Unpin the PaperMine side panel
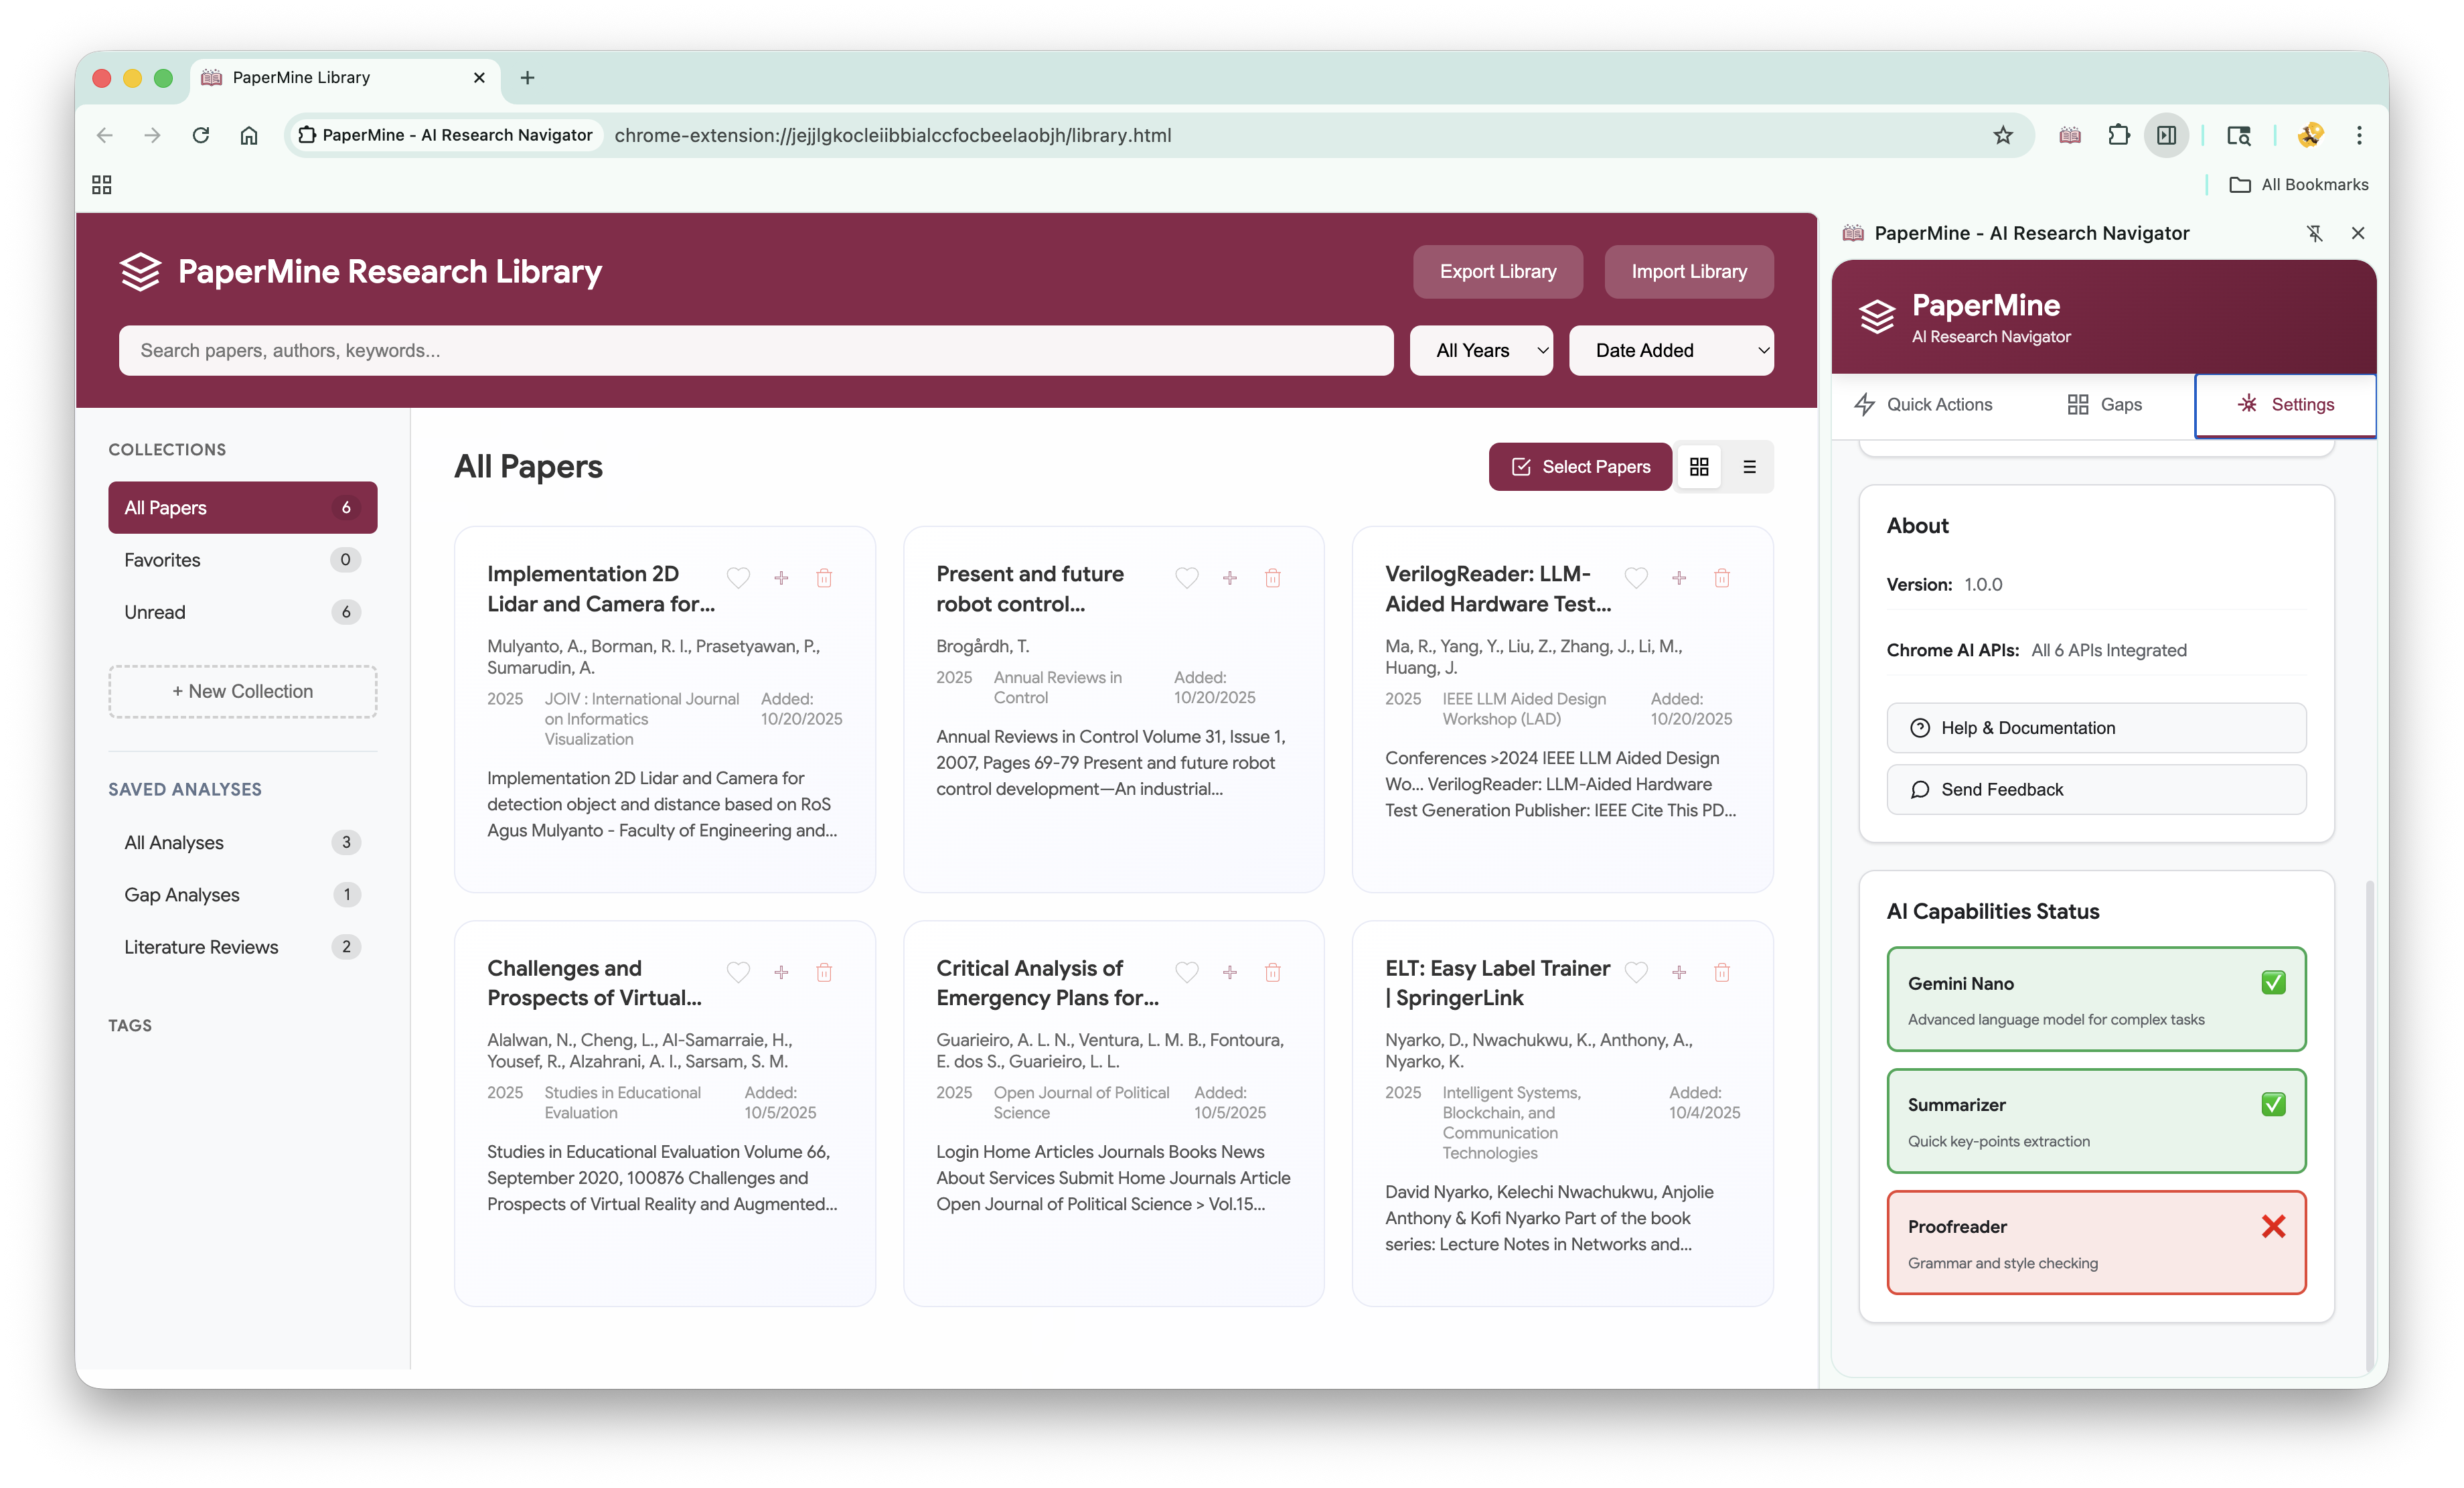The width and height of the screenshot is (2464, 1488). tap(2314, 233)
